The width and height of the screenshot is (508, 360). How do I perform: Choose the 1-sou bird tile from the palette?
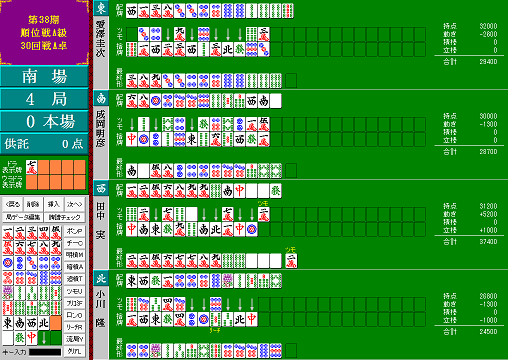point(8,293)
